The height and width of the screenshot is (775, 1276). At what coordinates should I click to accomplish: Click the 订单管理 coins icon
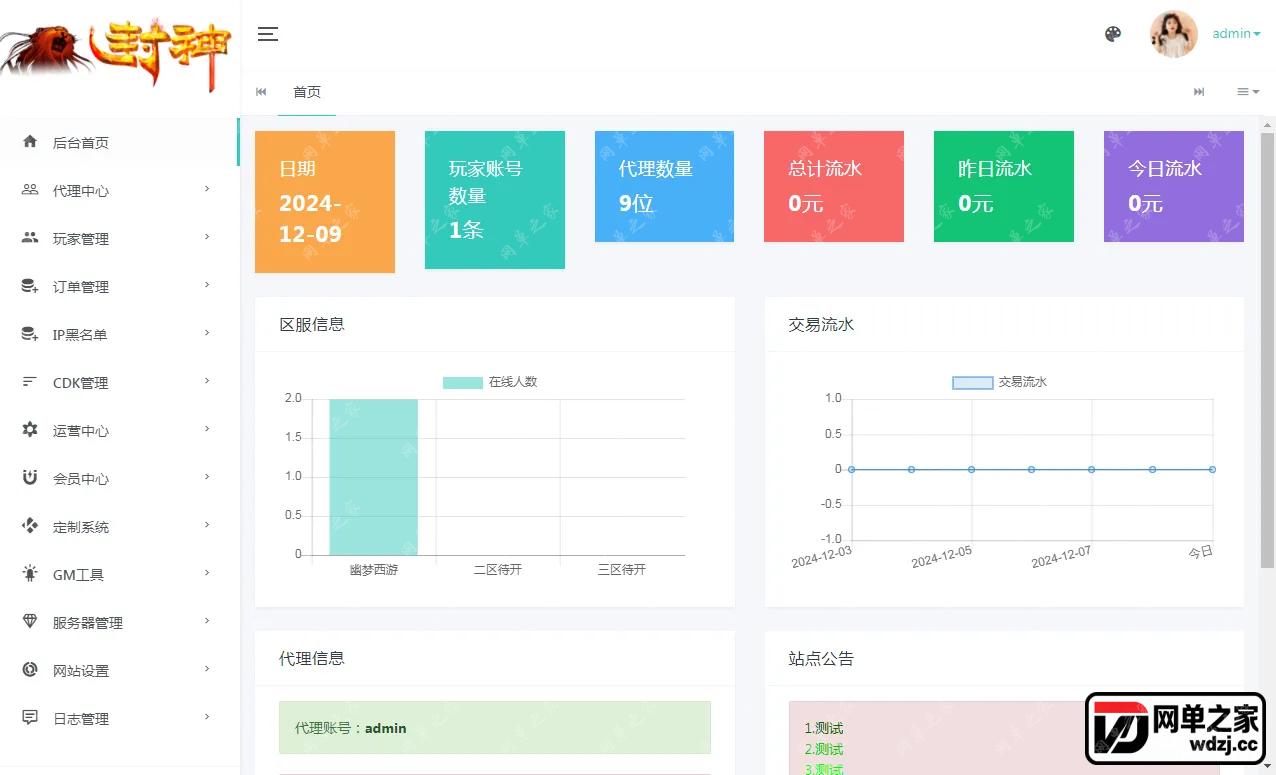(30, 286)
